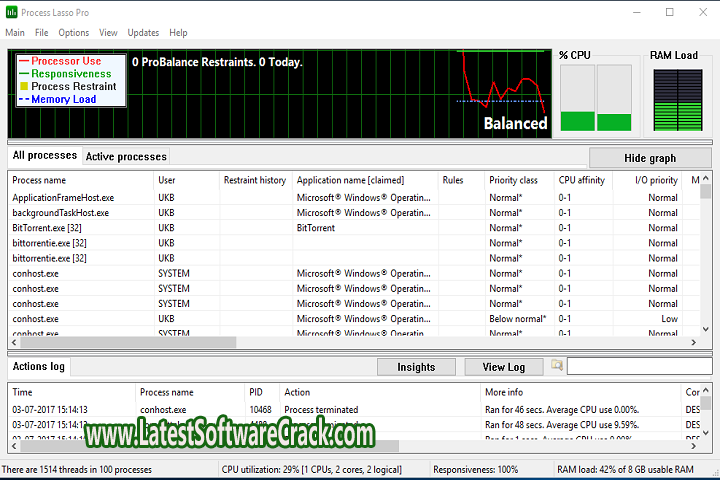Click the View Log button
Viewport: 720px width, 480px height.
pyautogui.click(x=503, y=367)
